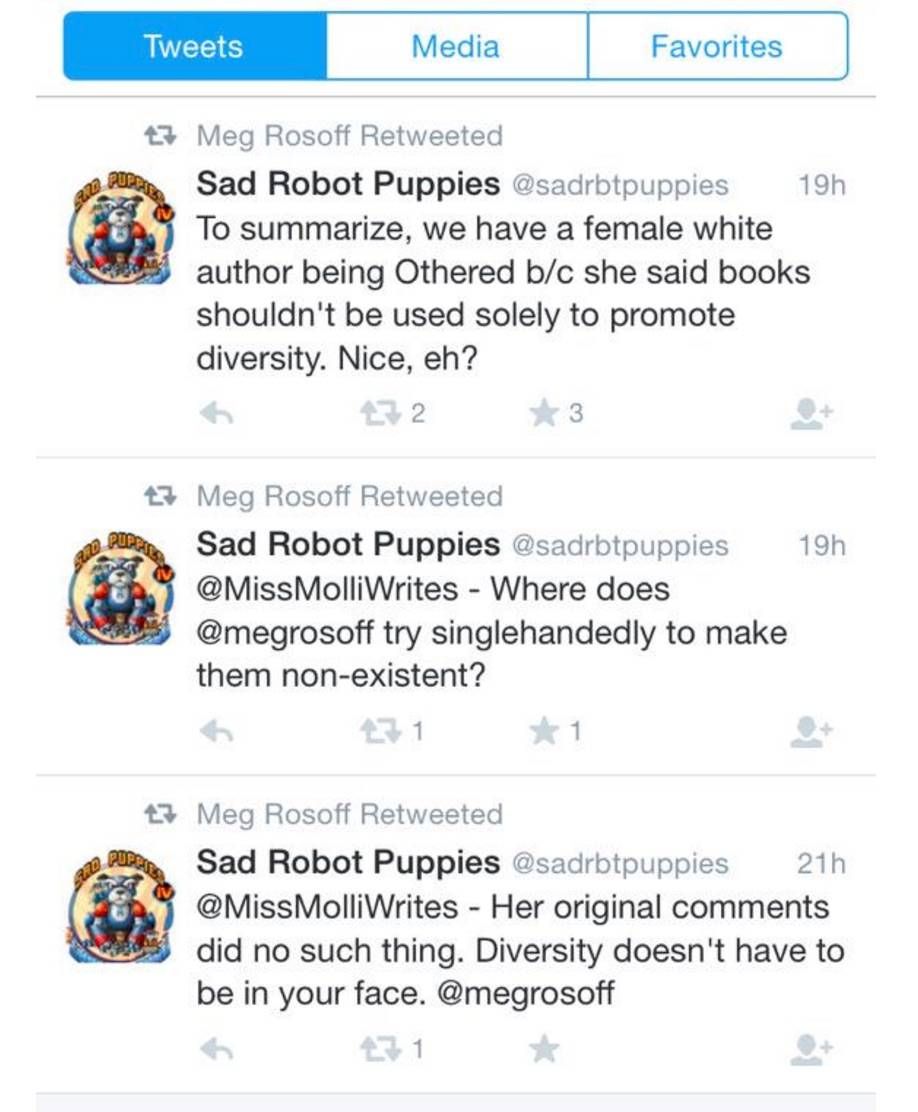Reply to the 'Where does @megrosoff' tweet
The image size is (918, 1112).
(216, 730)
